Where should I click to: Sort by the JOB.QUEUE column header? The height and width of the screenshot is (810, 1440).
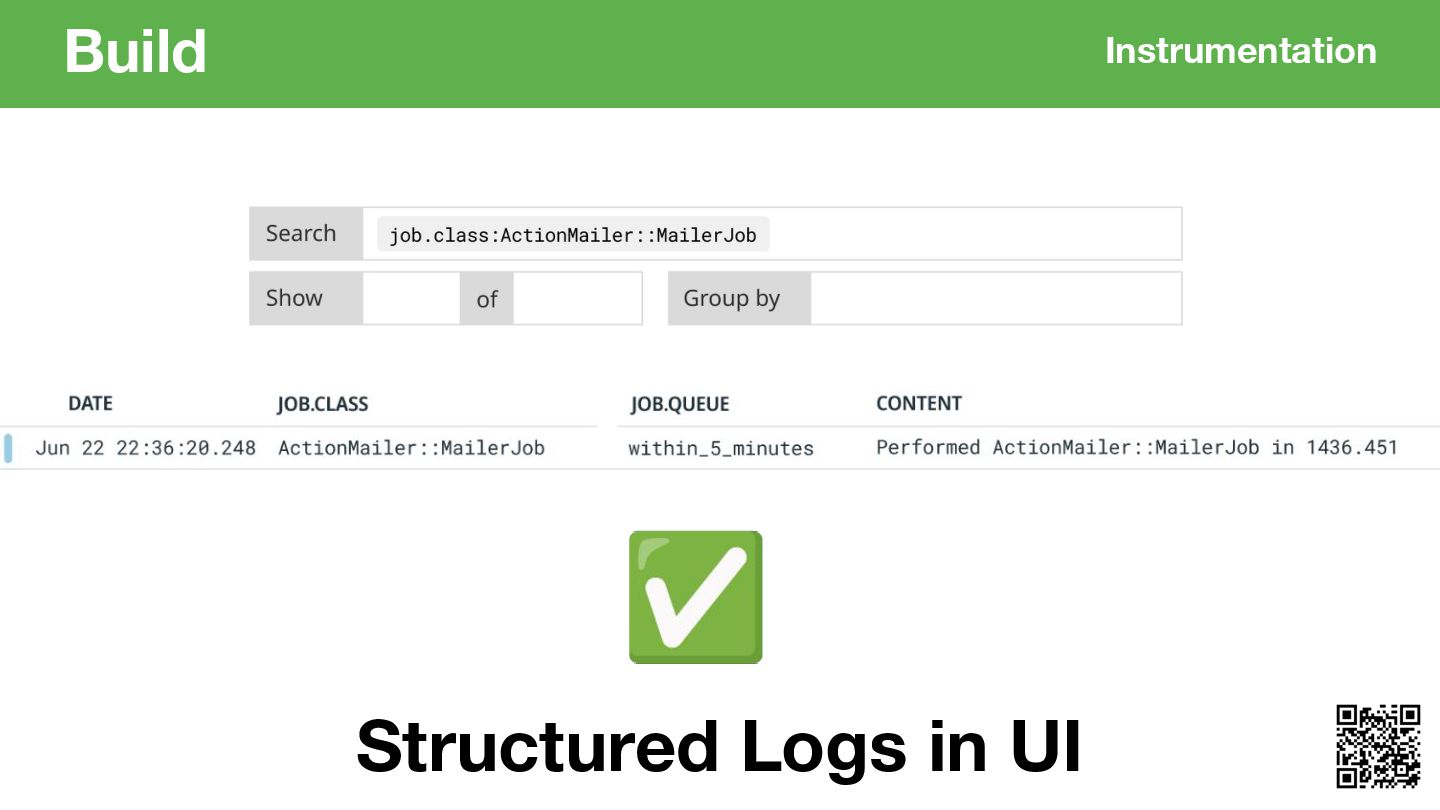pyautogui.click(x=680, y=404)
